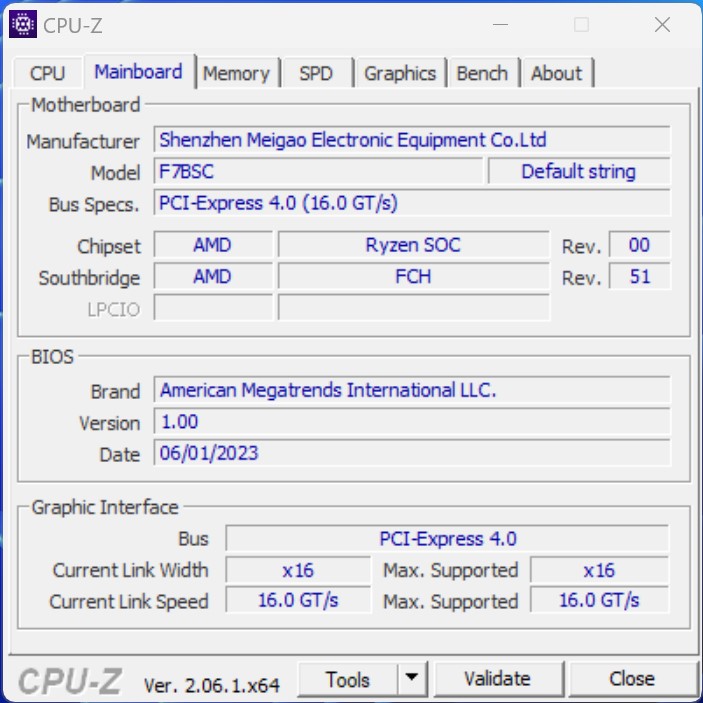Click the Ryzen SOC chipset field

(413, 244)
